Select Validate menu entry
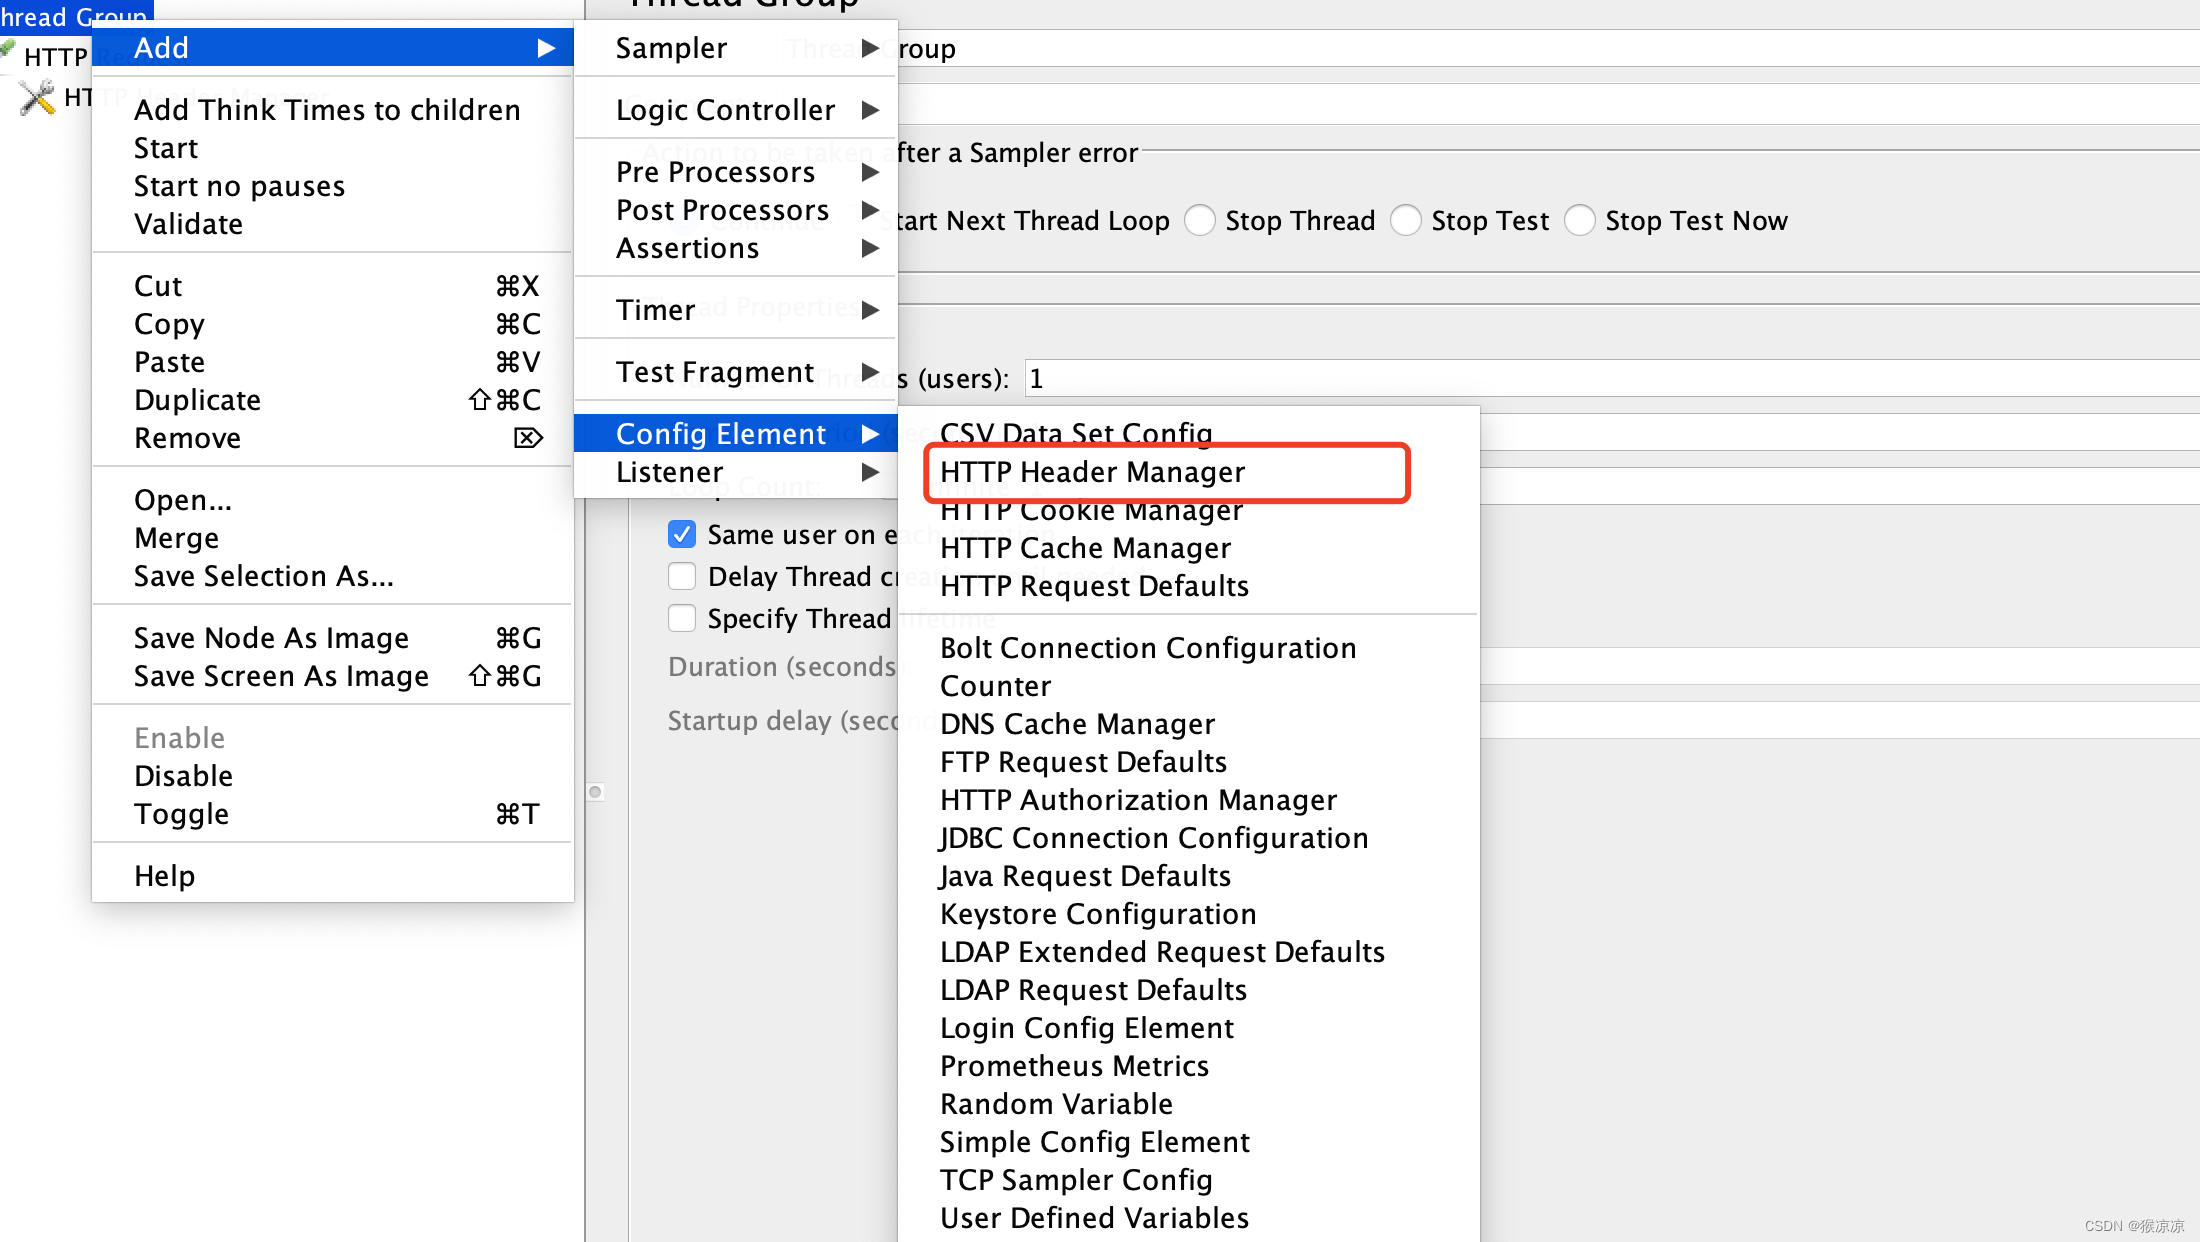The height and width of the screenshot is (1242, 2200). click(332, 224)
